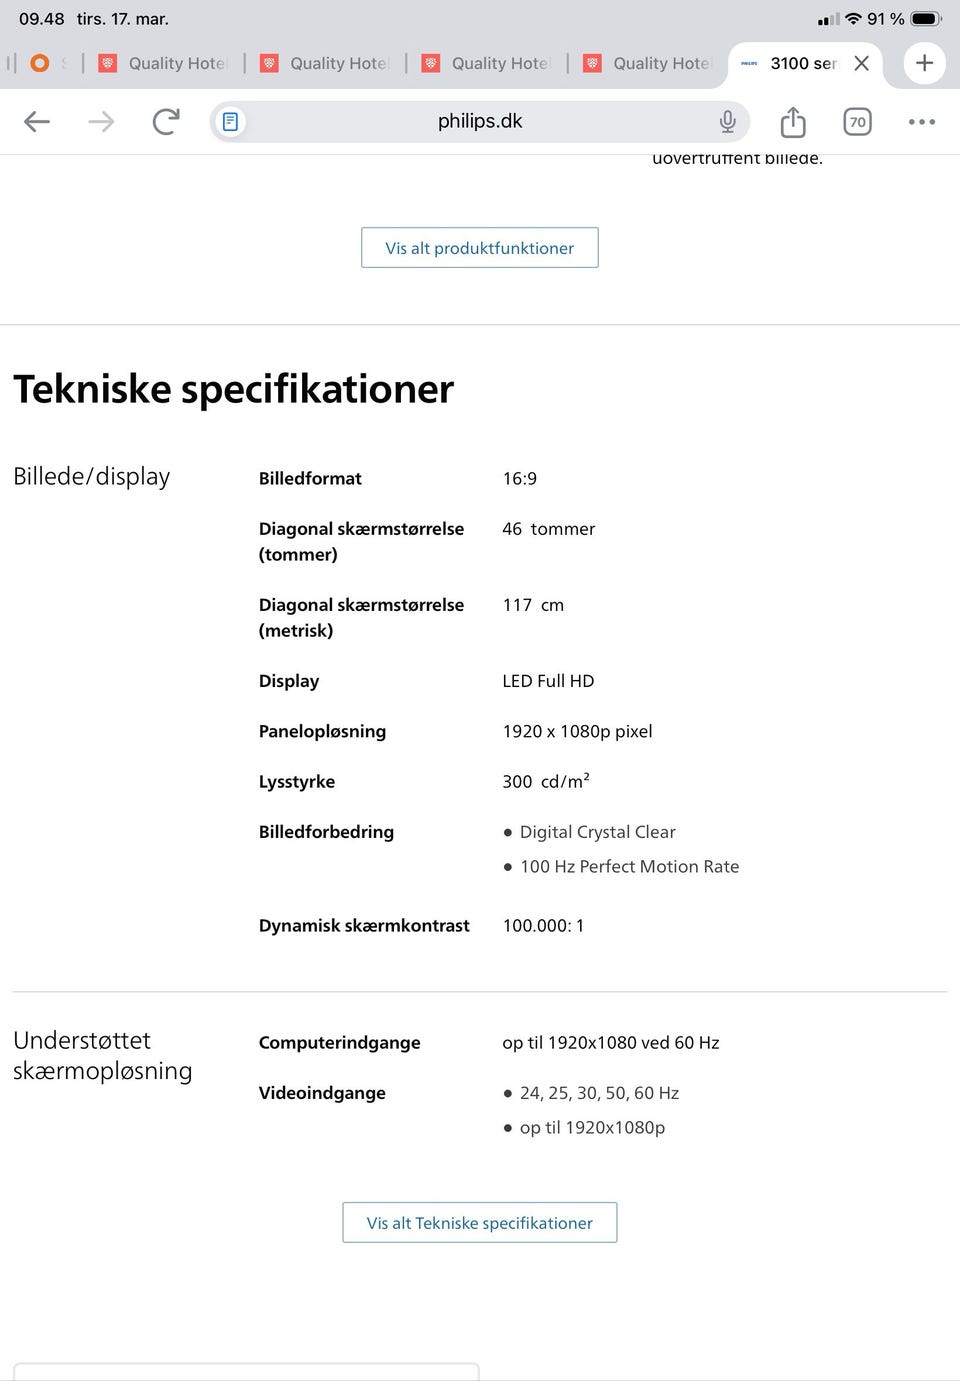Image resolution: width=960 pixels, height=1381 pixels.
Task: Open the ellipsis more-options icon
Action: tap(921, 121)
